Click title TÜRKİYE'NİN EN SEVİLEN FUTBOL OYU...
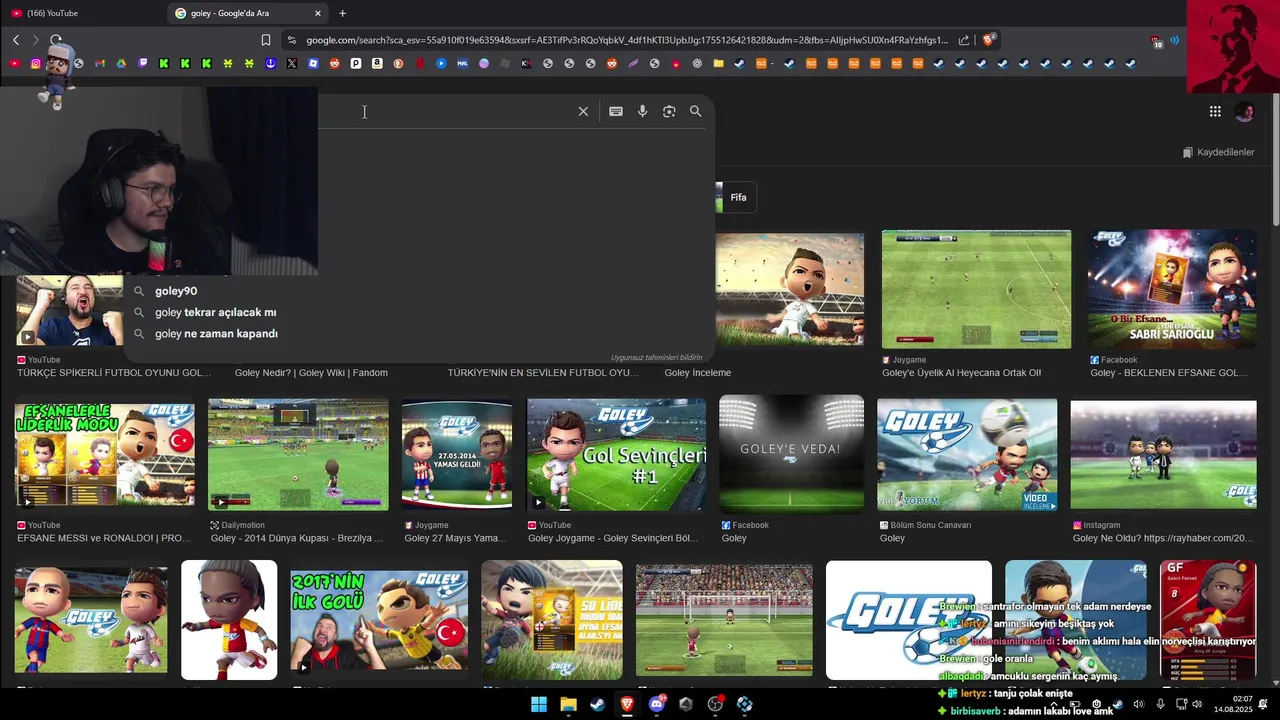1280x720 pixels. pos(543,373)
